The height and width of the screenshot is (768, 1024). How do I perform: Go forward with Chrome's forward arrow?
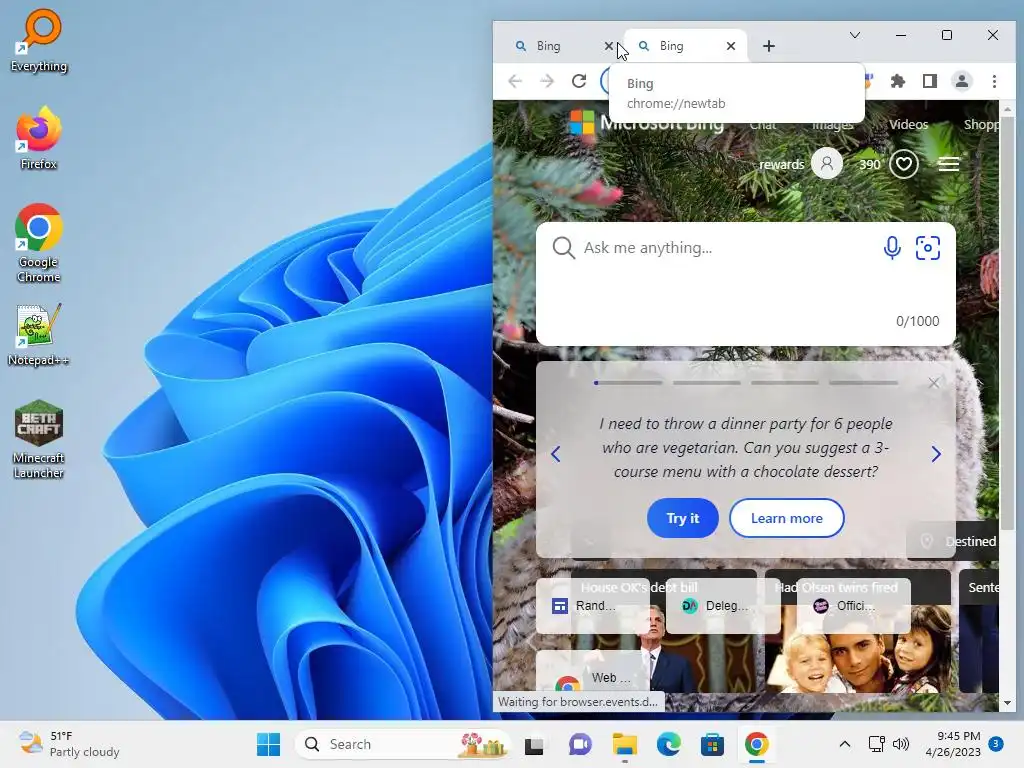click(547, 81)
